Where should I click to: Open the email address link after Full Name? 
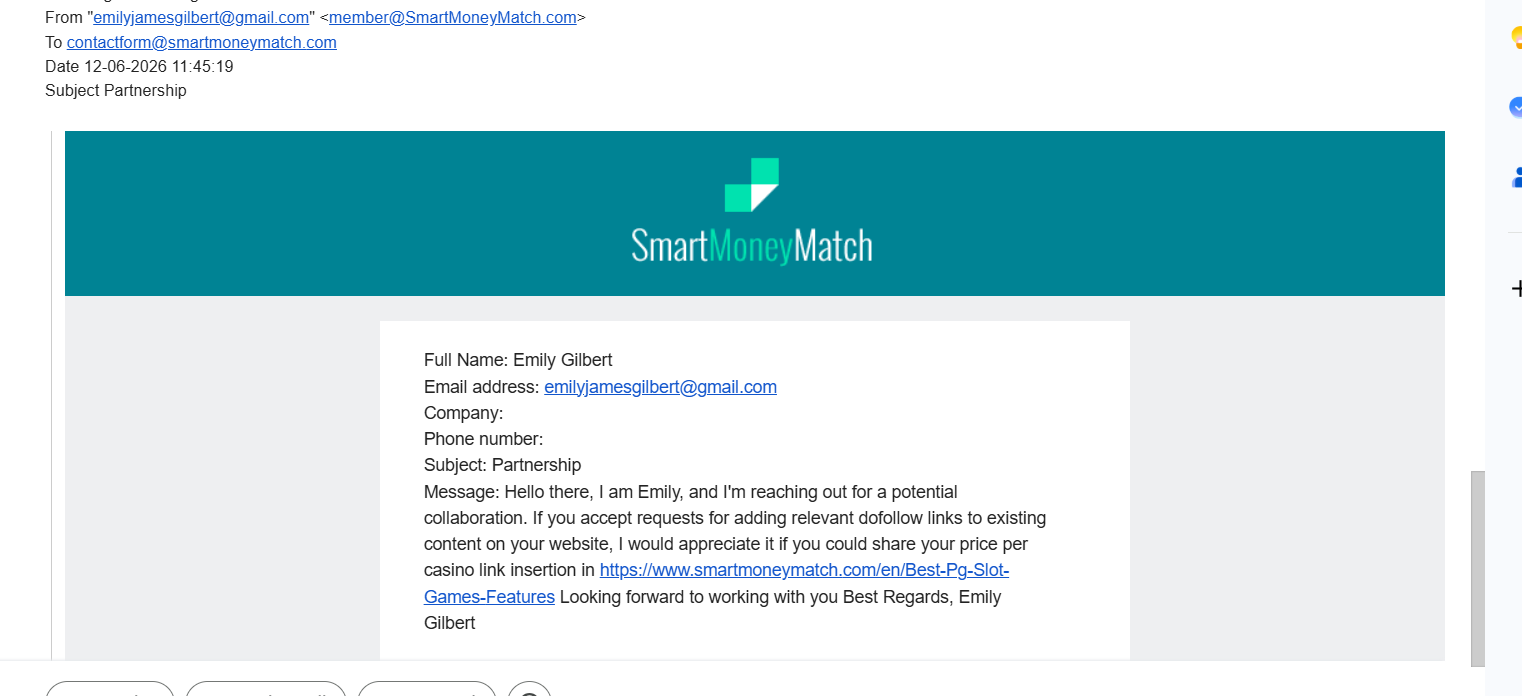(660, 387)
